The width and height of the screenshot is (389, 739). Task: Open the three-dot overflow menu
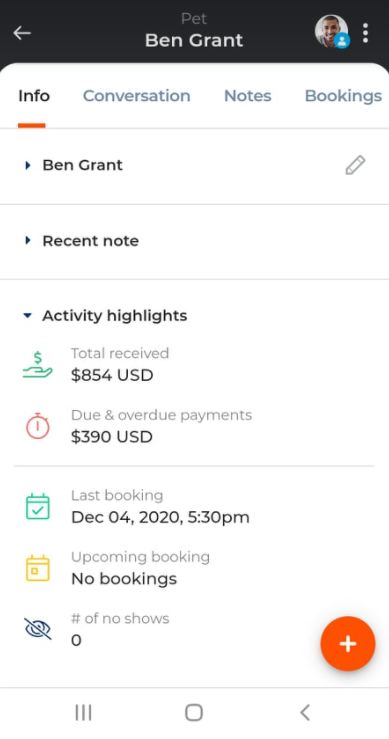click(x=365, y=33)
